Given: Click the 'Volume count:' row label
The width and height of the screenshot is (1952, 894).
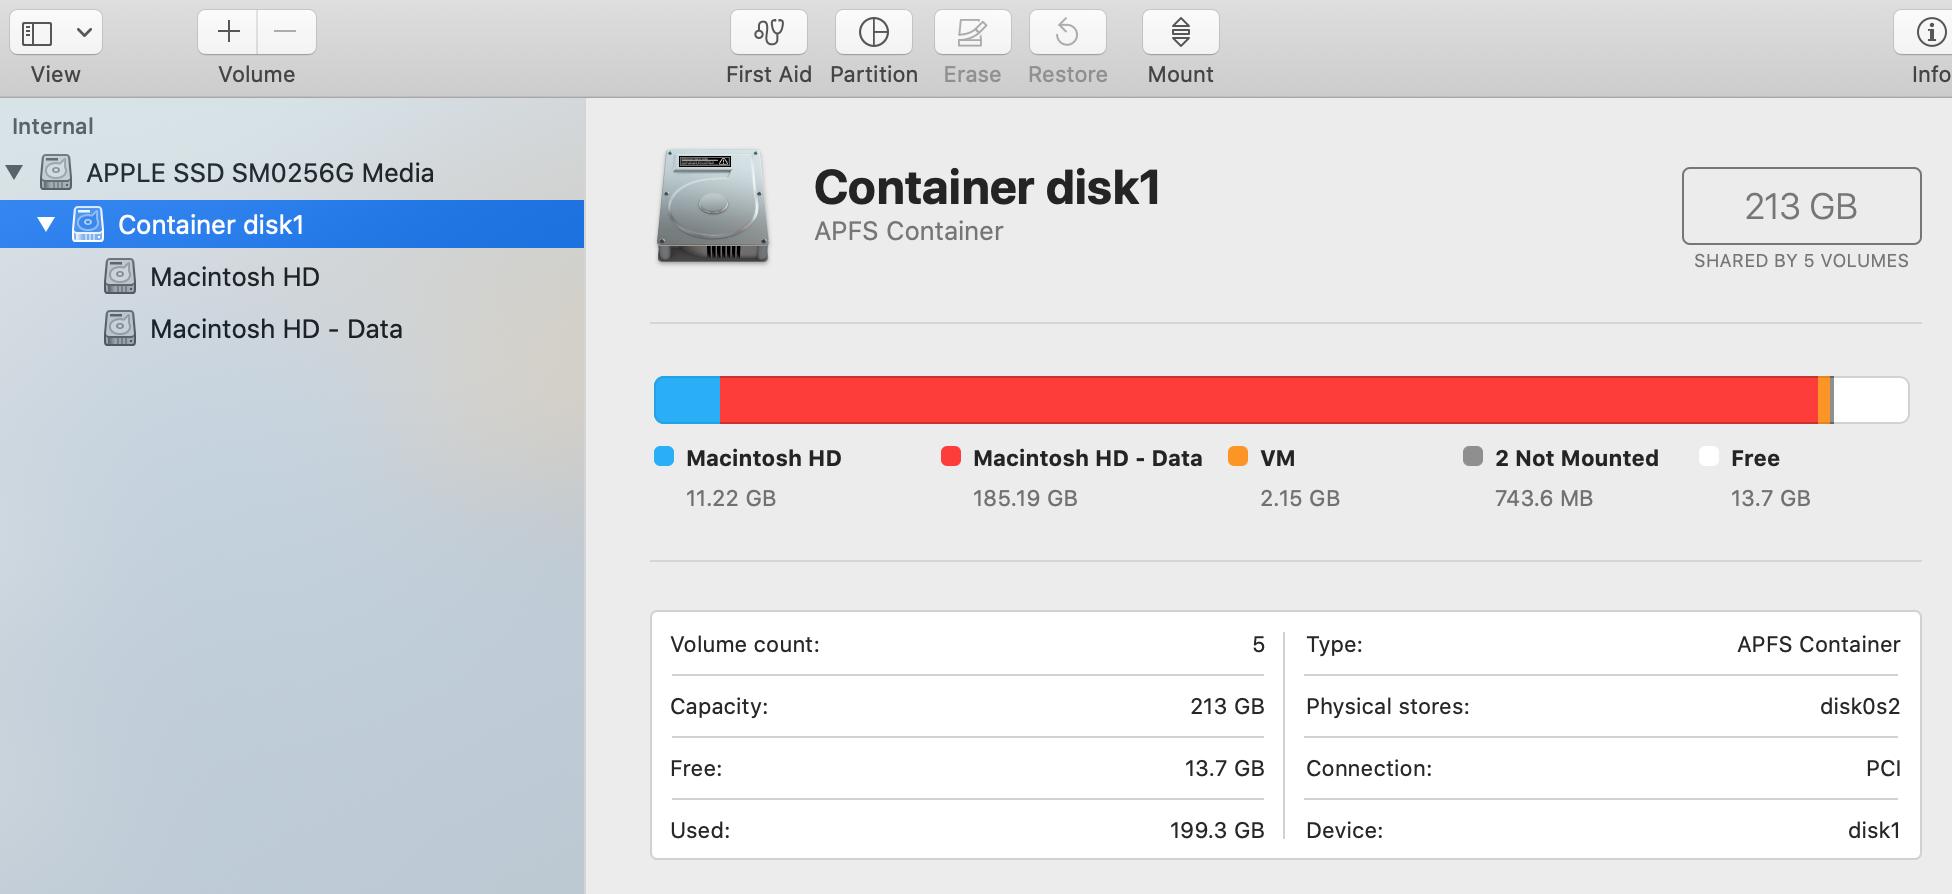Looking at the screenshot, I should coord(745,644).
